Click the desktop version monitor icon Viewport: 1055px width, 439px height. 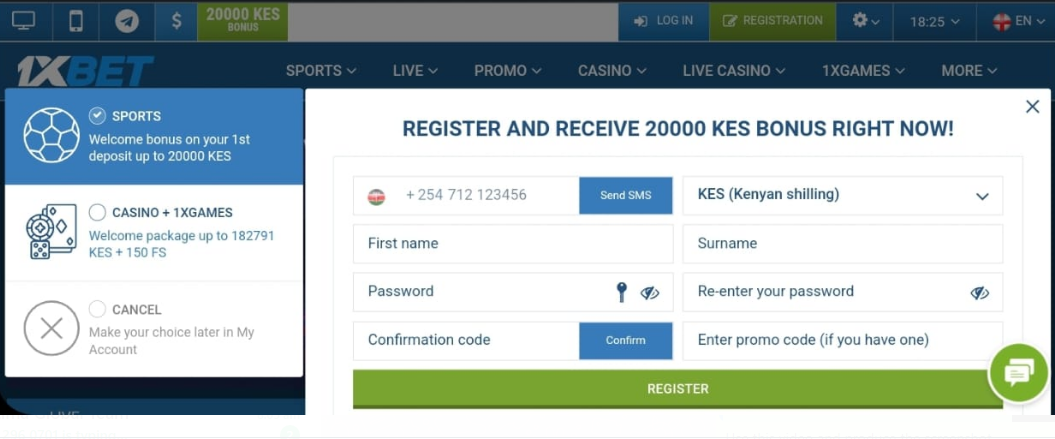(x=23, y=20)
